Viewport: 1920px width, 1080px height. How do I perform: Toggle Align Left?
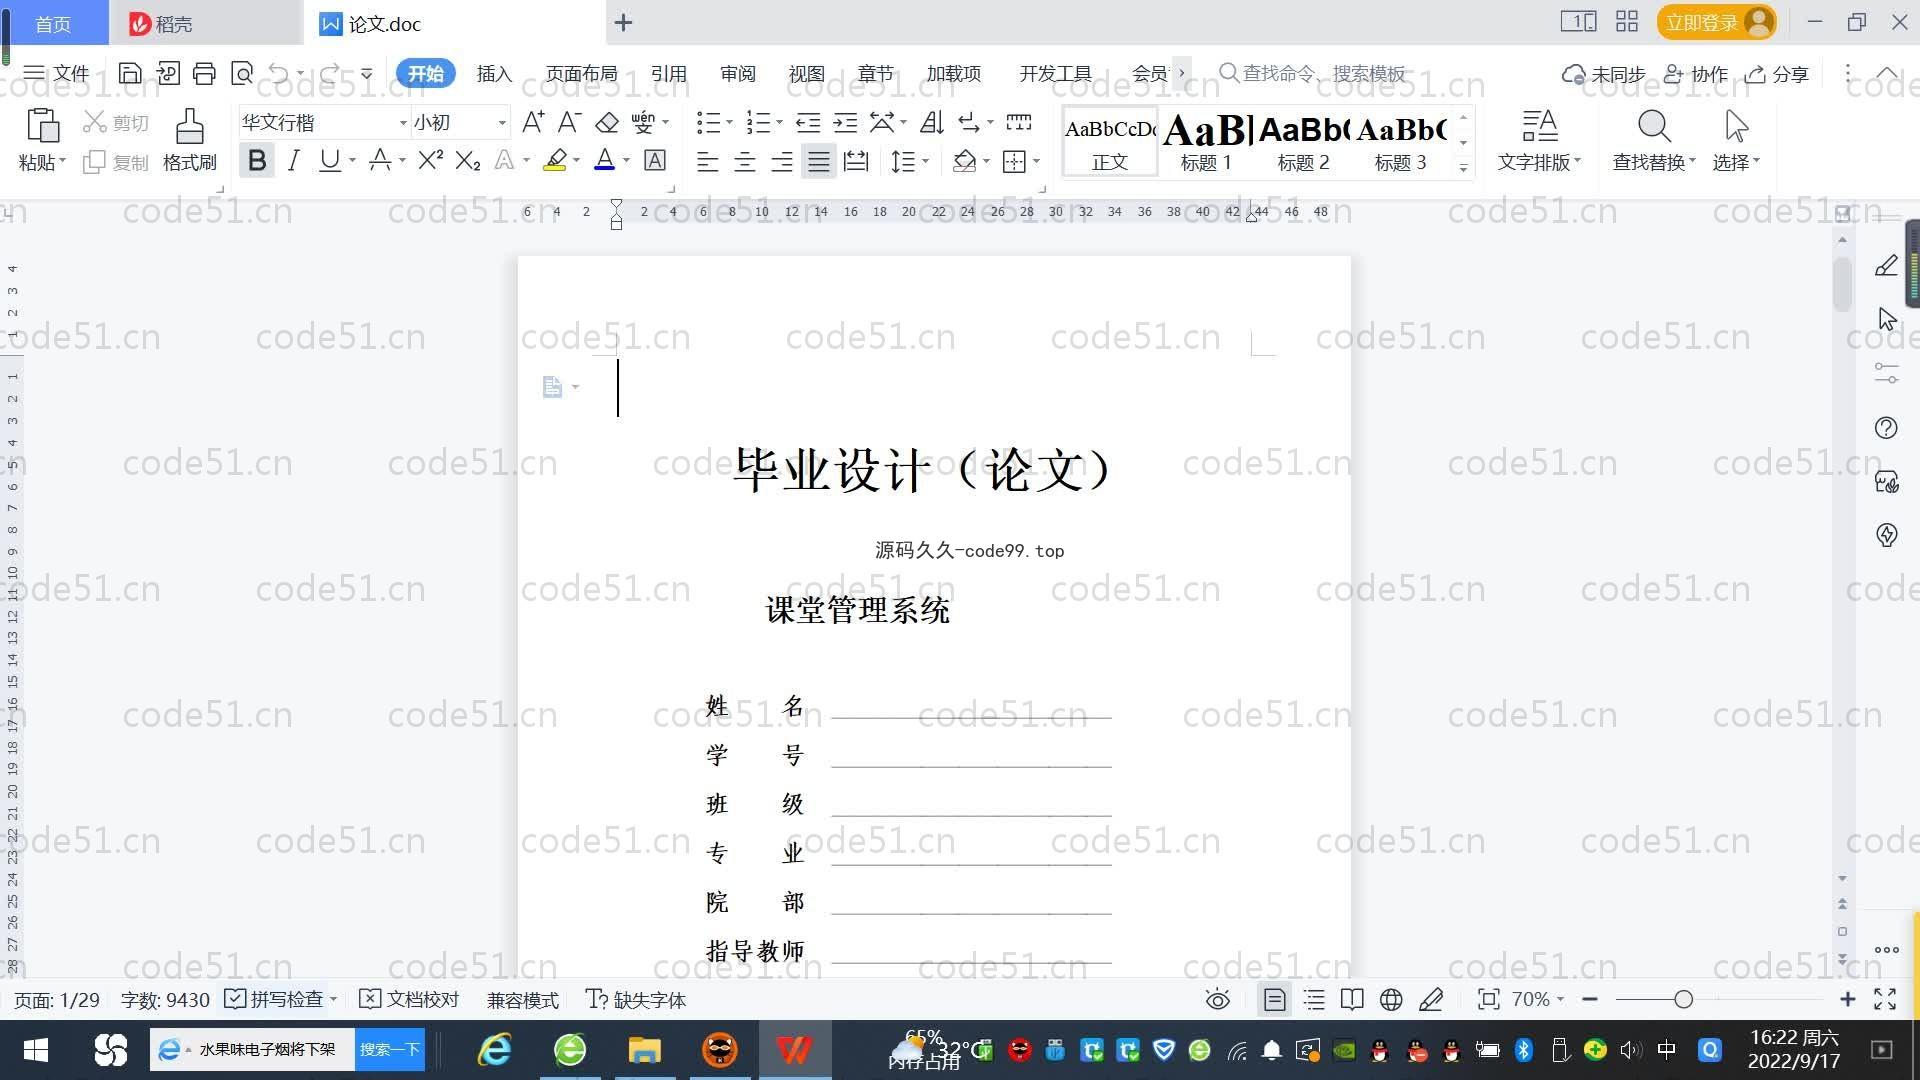[x=708, y=161]
